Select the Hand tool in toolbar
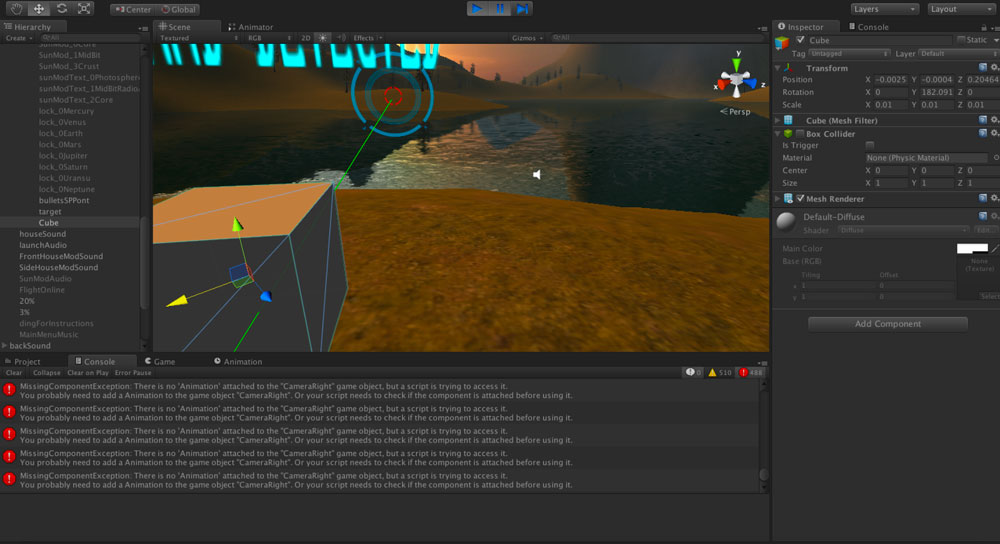Viewport: 1000px width, 544px height. [x=16, y=9]
